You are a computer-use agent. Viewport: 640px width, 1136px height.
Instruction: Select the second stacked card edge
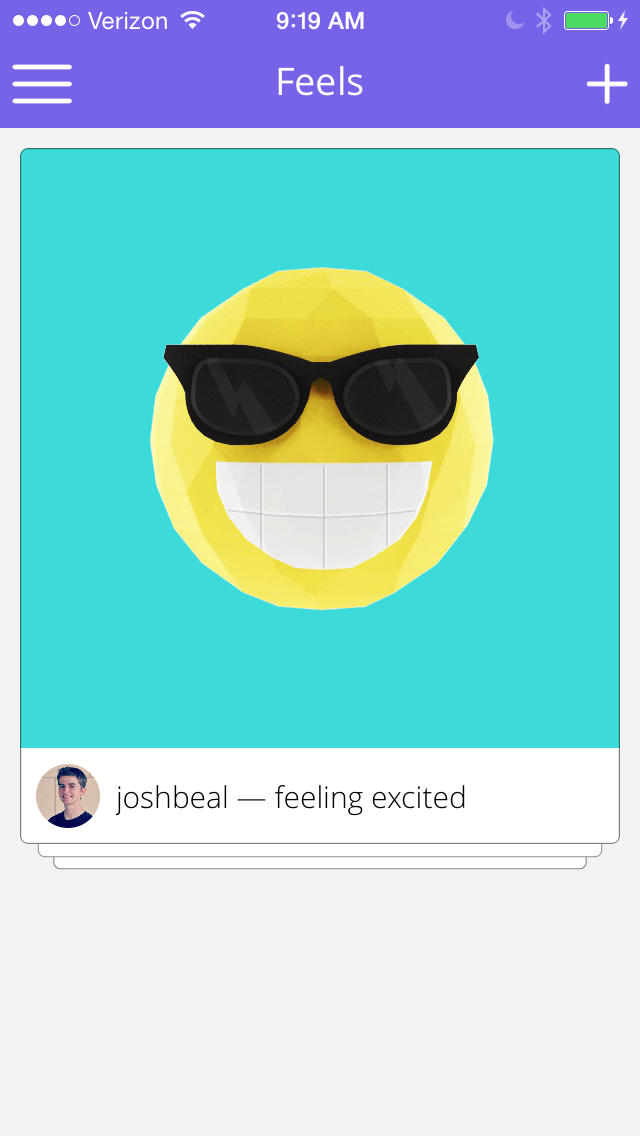[x=320, y=850]
